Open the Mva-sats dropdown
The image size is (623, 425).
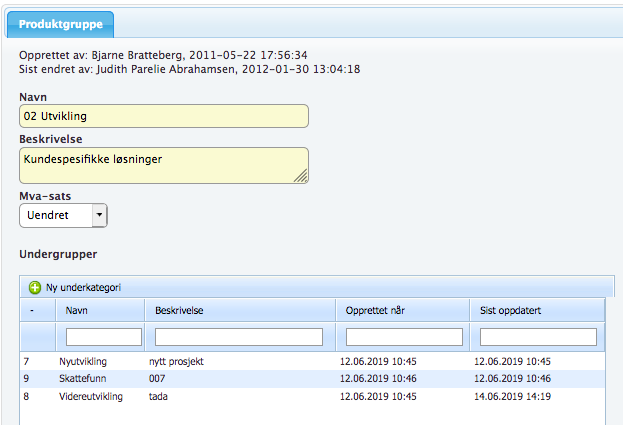tap(64, 215)
